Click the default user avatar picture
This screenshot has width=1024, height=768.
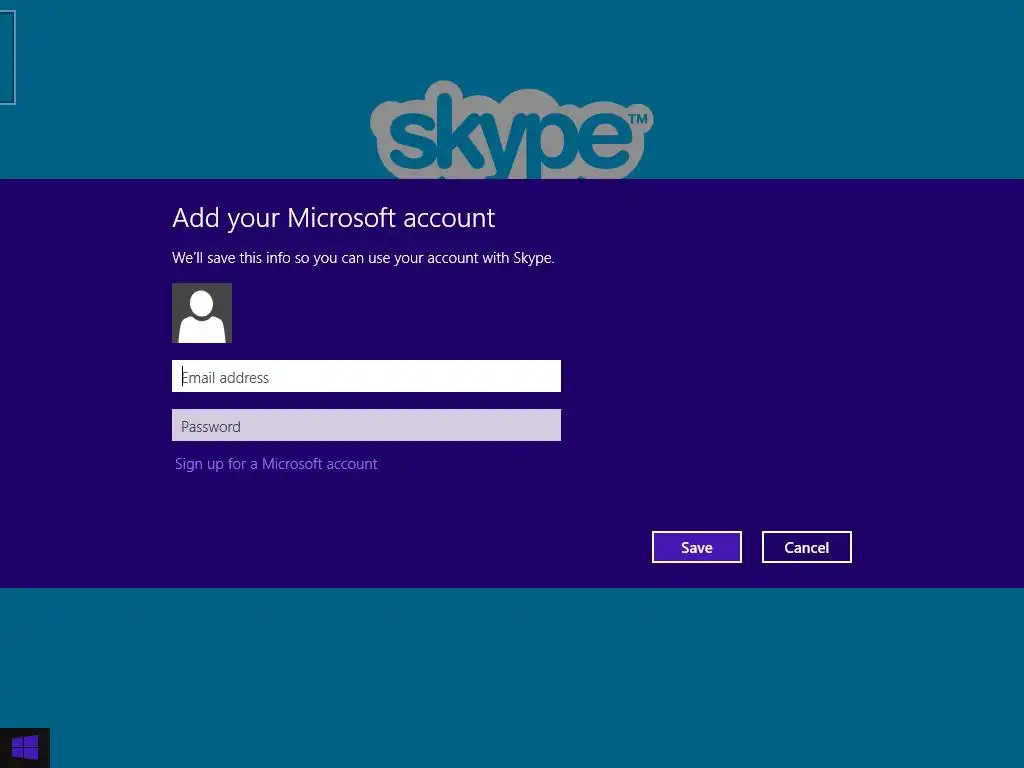coord(202,313)
